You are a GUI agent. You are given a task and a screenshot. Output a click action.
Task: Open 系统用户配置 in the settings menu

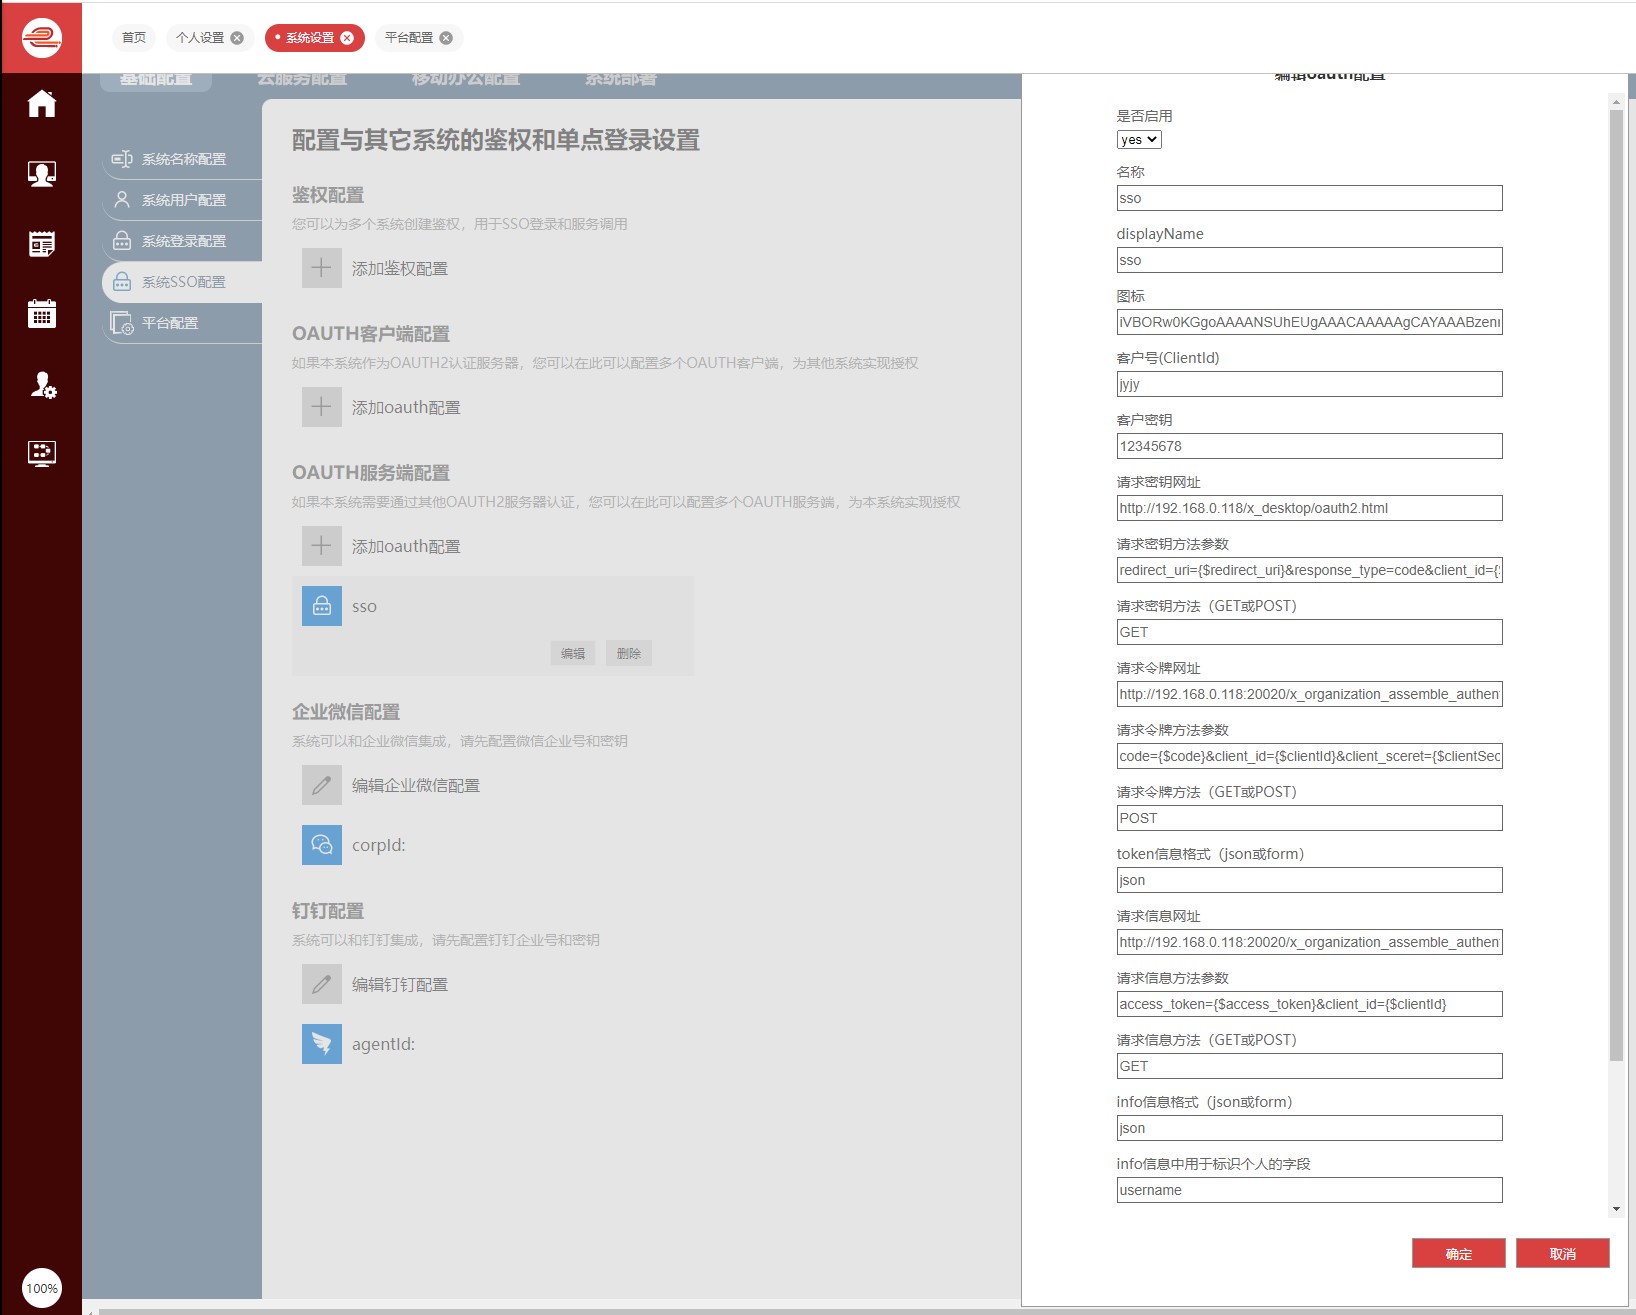(182, 200)
